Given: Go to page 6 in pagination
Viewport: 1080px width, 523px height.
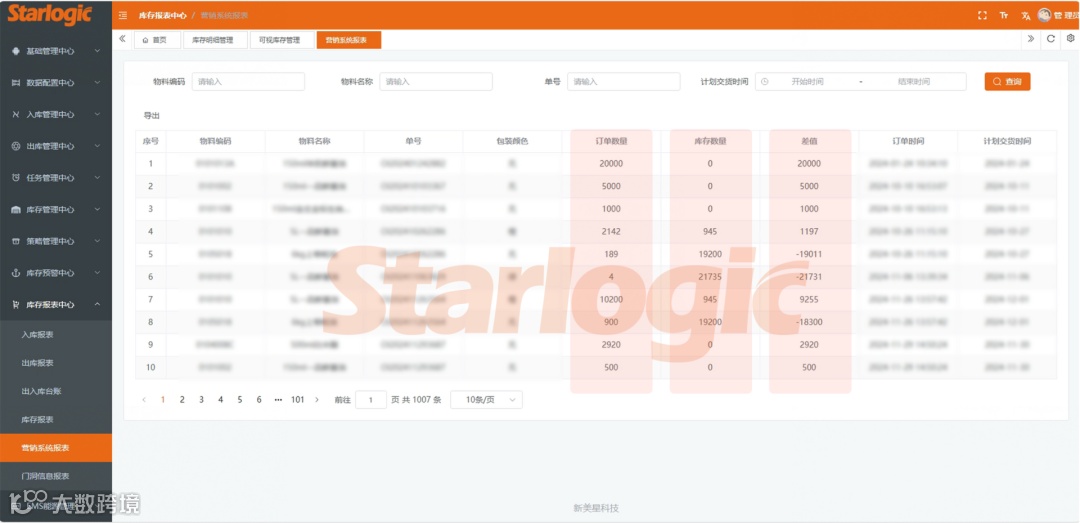Looking at the screenshot, I should coord(259,400).
